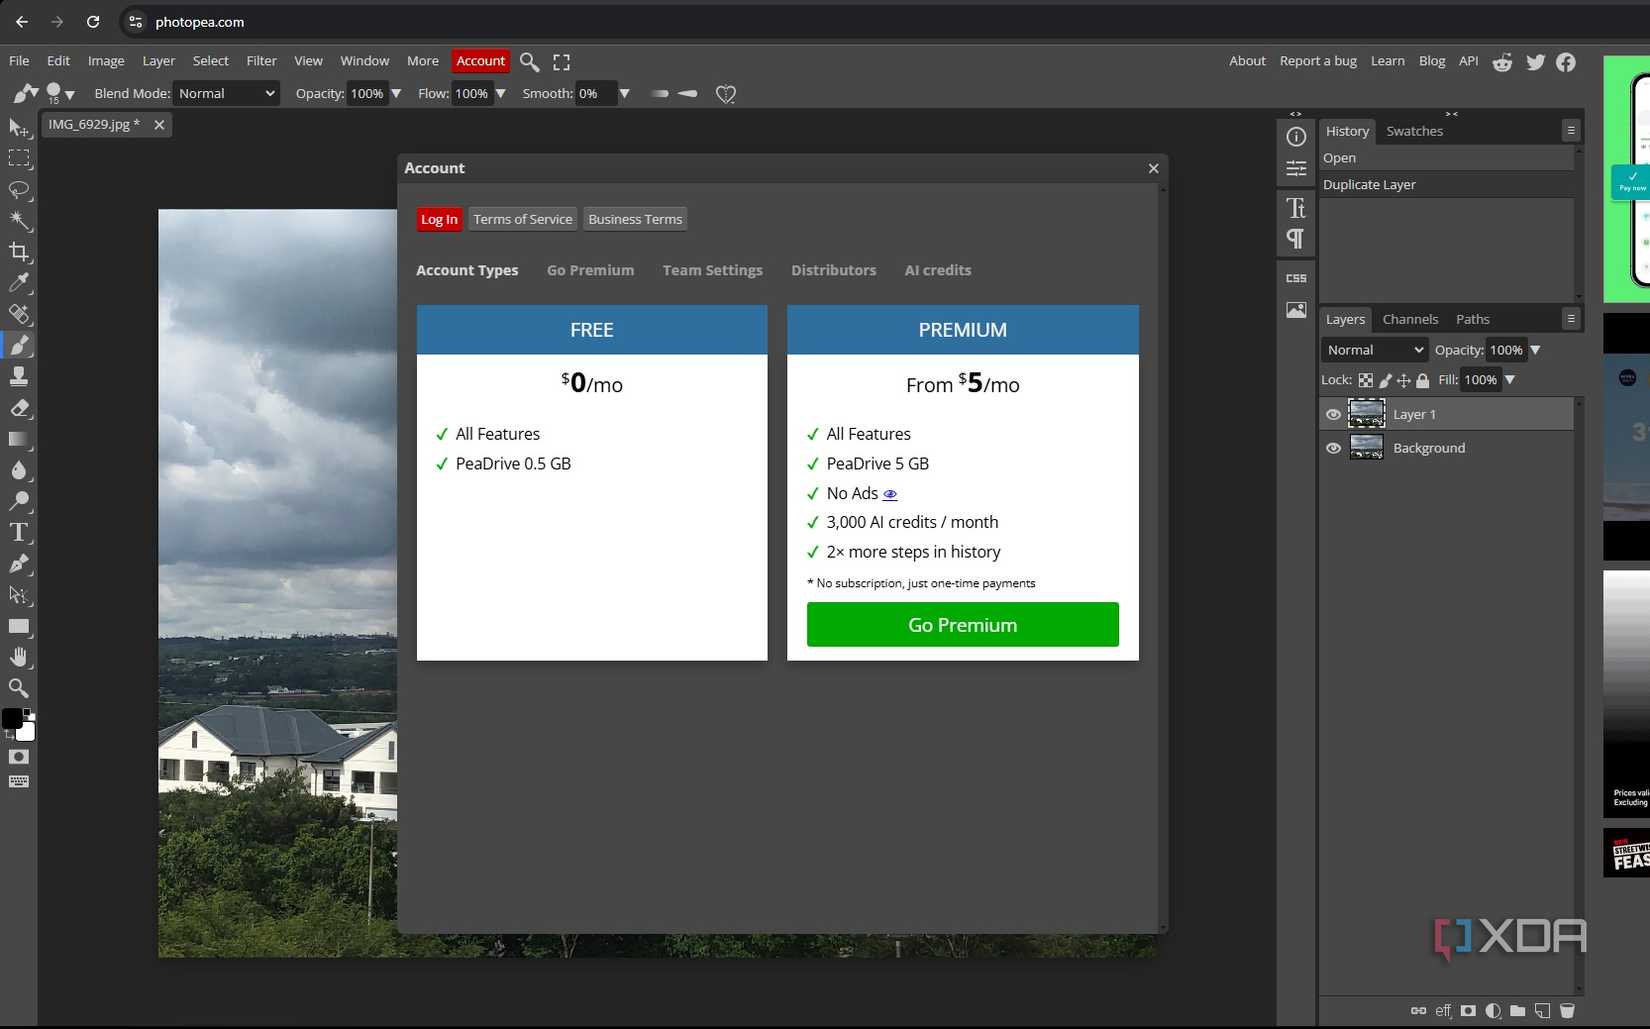
Task: Expand the Smooth value dropdown in options bar
Action: click(x=624, y=94)
